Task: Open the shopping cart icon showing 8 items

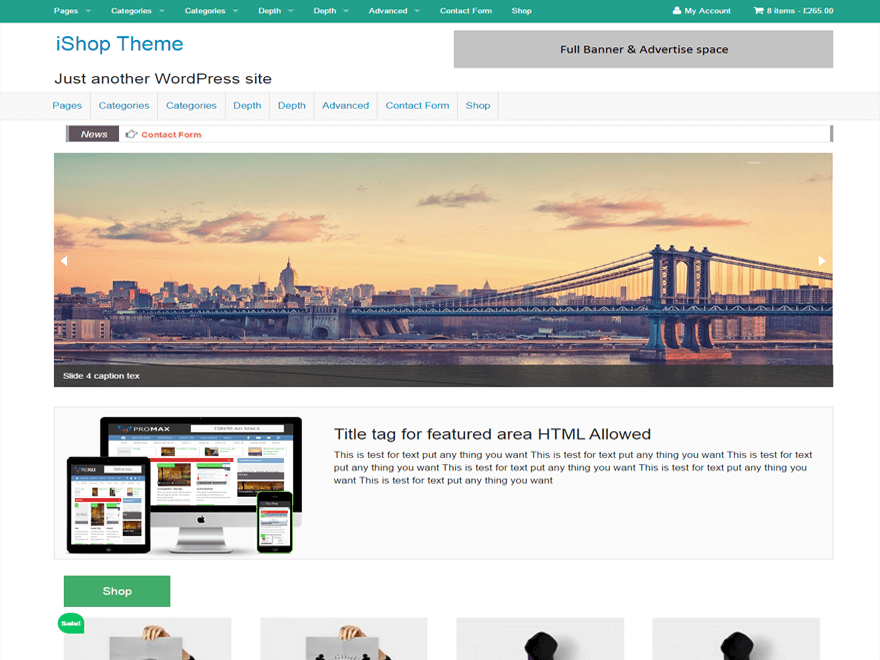Action: coord(758,11)
